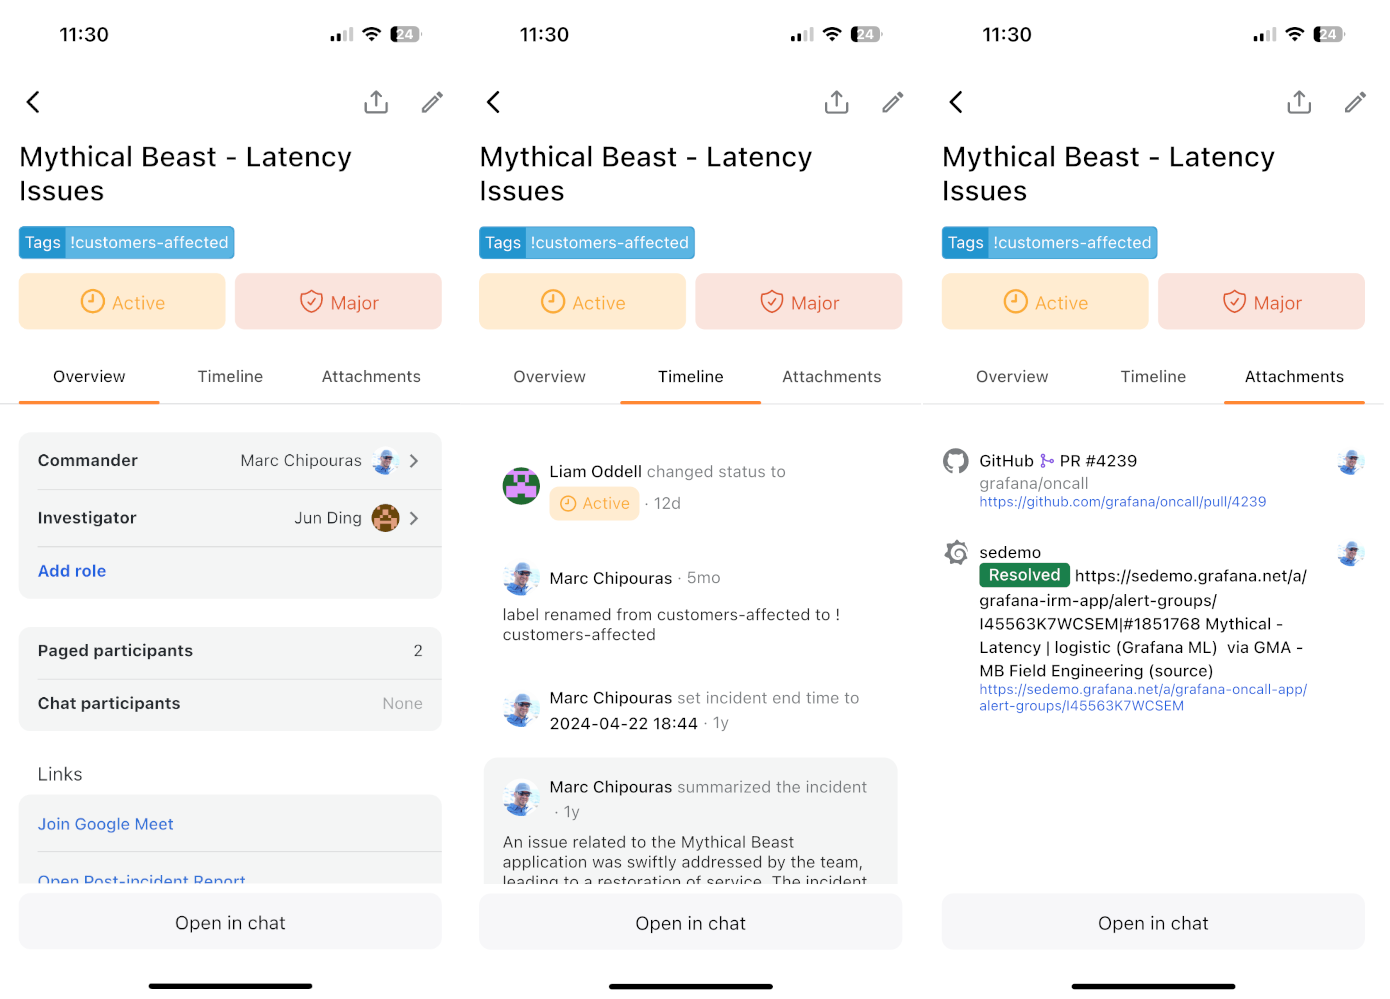This screenshot has height=999, width=1390.
Task: Switch to Attachments tab from Timeline screen
Action: [831, 377]
